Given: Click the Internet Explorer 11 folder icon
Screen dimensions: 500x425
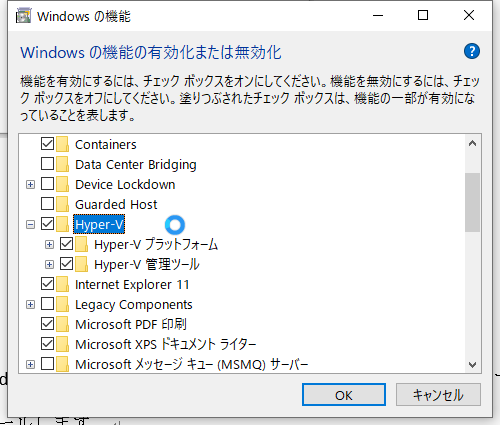Looking at the screenshot, I should tap(62, 284).
